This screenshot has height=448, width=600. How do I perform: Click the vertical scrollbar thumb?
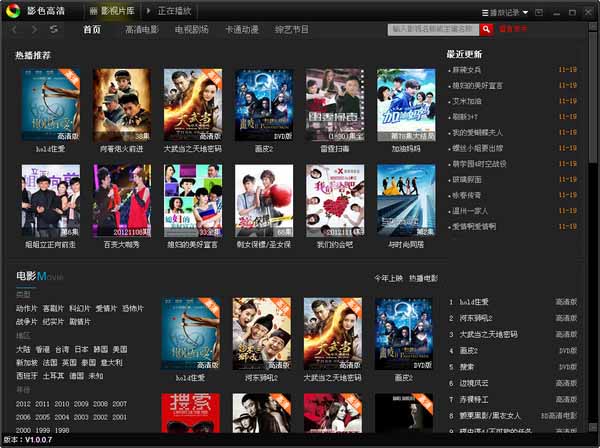(x=592, y=98)
